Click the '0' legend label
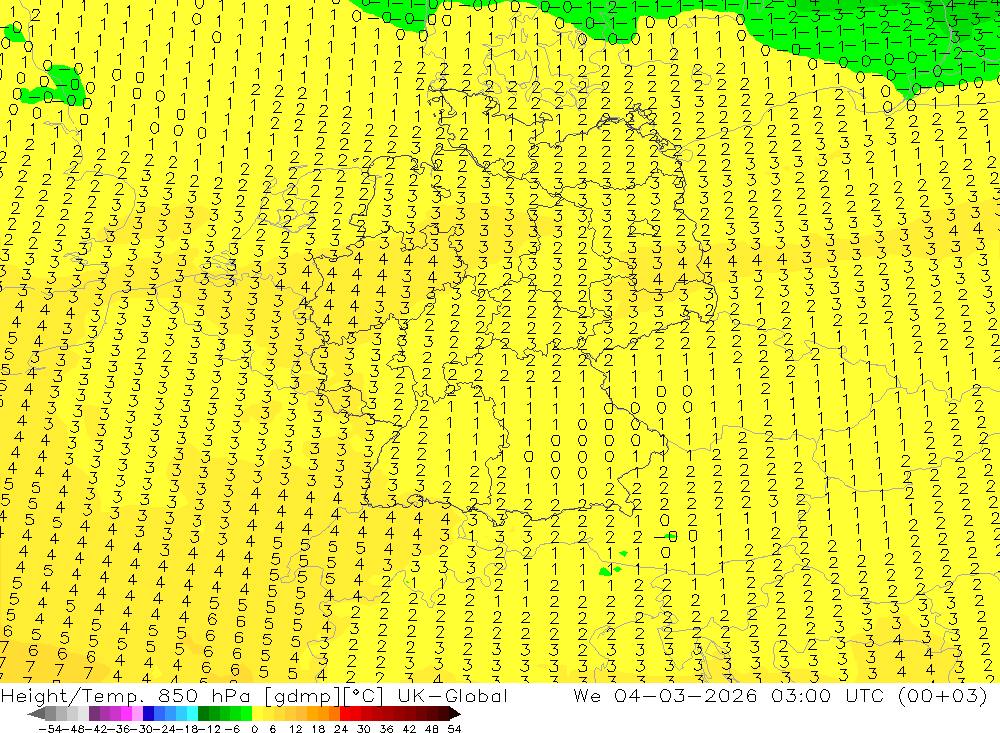1000x733 pixels. 254,729
